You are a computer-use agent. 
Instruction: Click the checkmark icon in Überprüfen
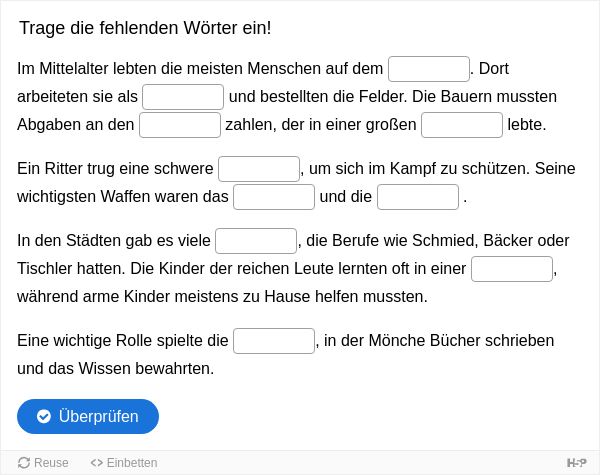[x=44, y=416]
